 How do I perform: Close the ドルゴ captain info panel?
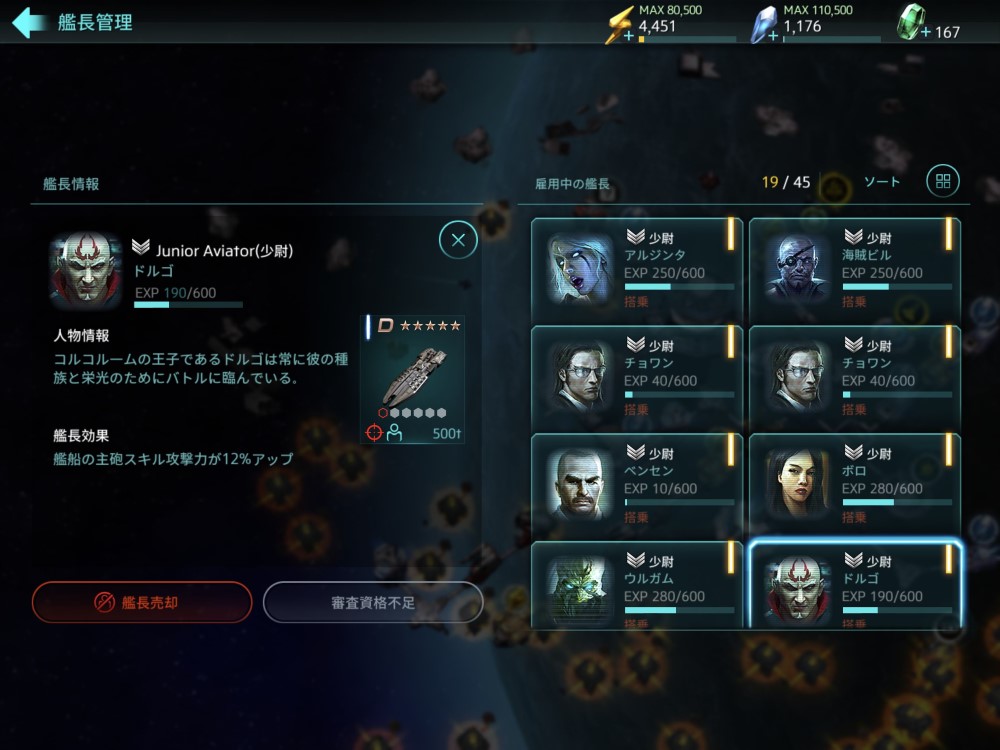(458, 240)
